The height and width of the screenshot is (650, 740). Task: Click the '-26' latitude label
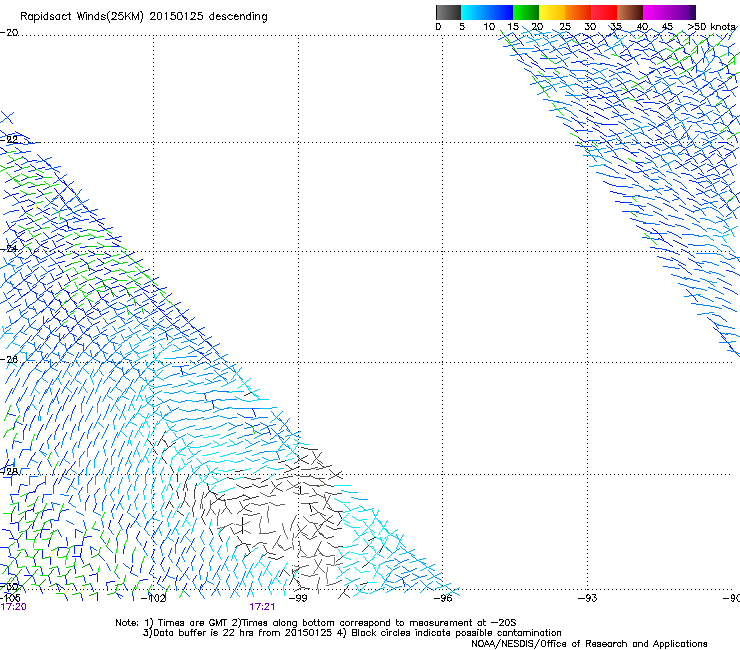pyautogui.click(x=9, y=360)
